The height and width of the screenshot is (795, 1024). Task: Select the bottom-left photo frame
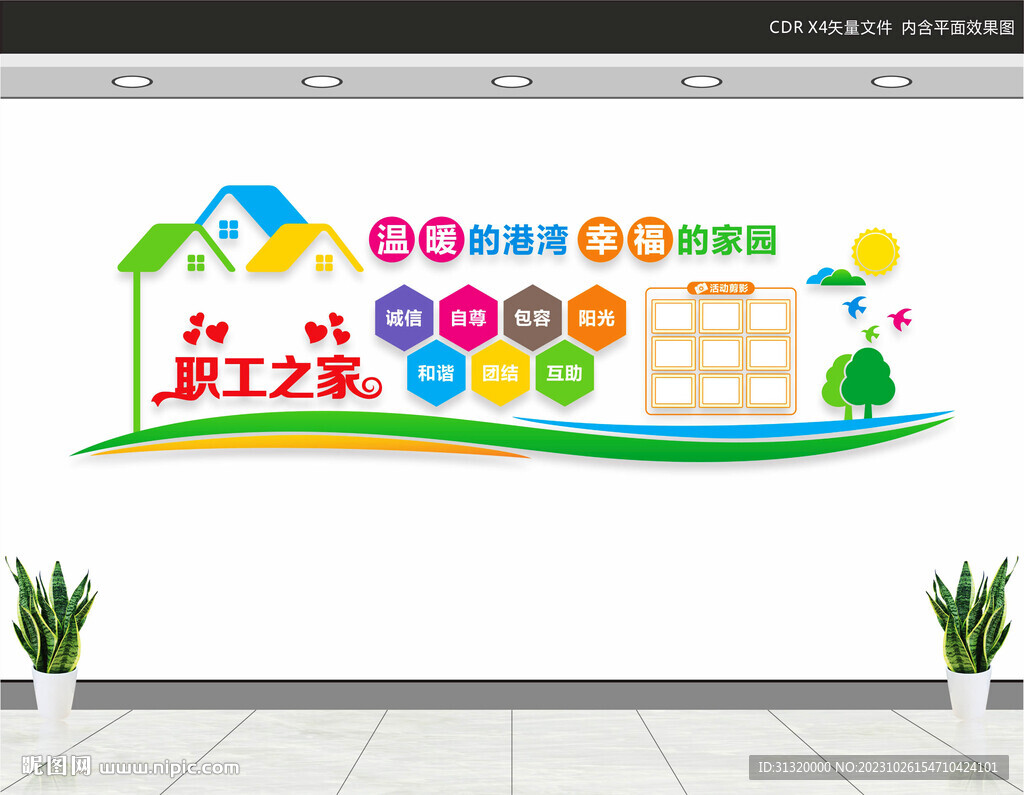[673, 391]
